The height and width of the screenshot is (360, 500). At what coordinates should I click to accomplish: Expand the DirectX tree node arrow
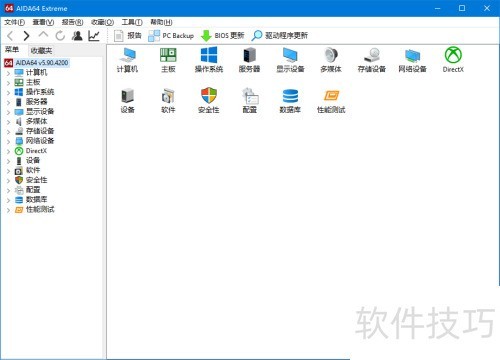(9, 151)
